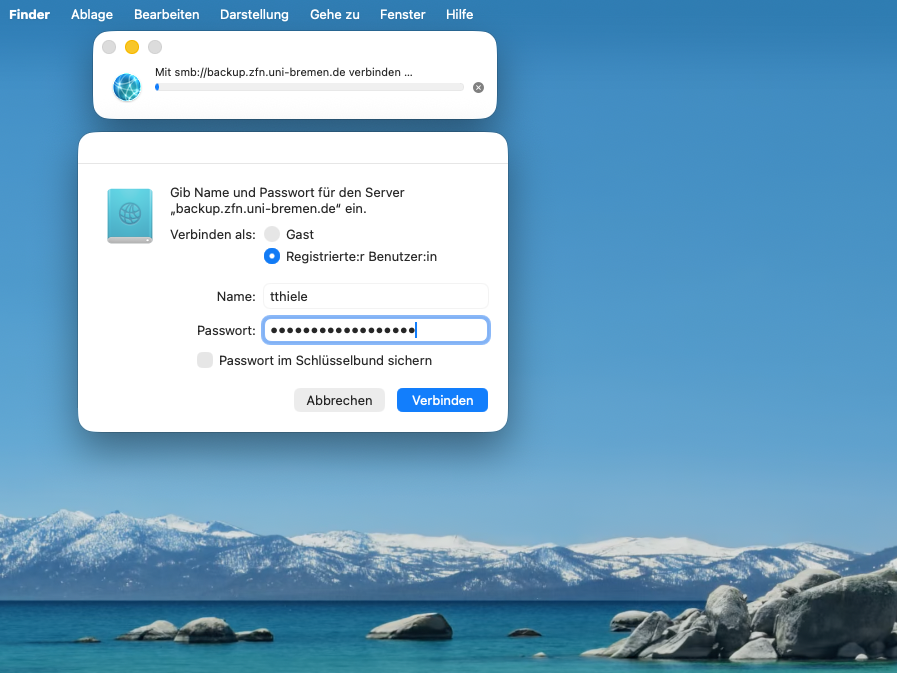Click the teal server volume icon

coord(130,216)
